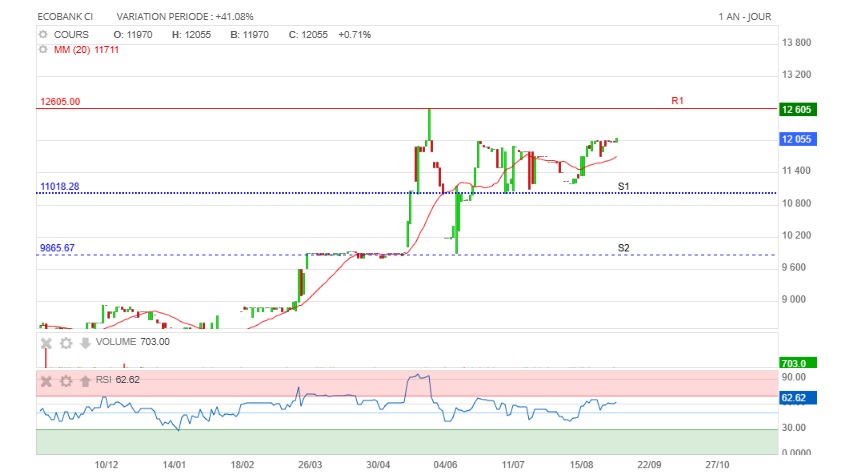This screenshot has height=476, width=846.
Task: Click the 703.0 volume axis tag
Action: pyautogui.click(x=796, y=363)
